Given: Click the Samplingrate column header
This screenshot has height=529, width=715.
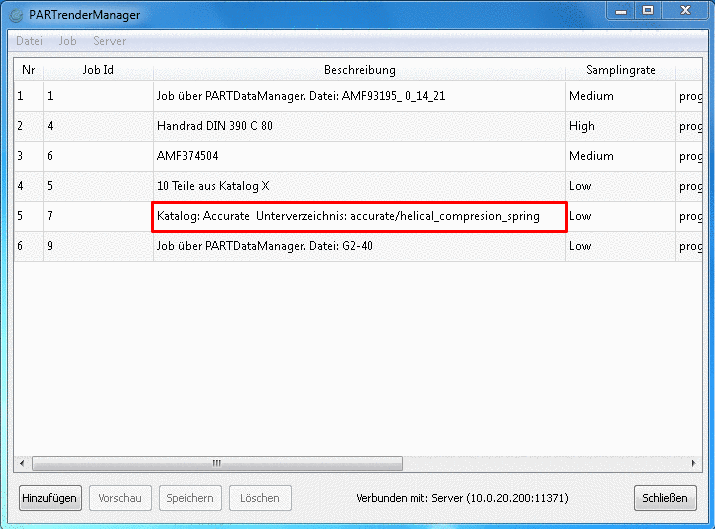Looking at the screenshot, I should [620, 70].
